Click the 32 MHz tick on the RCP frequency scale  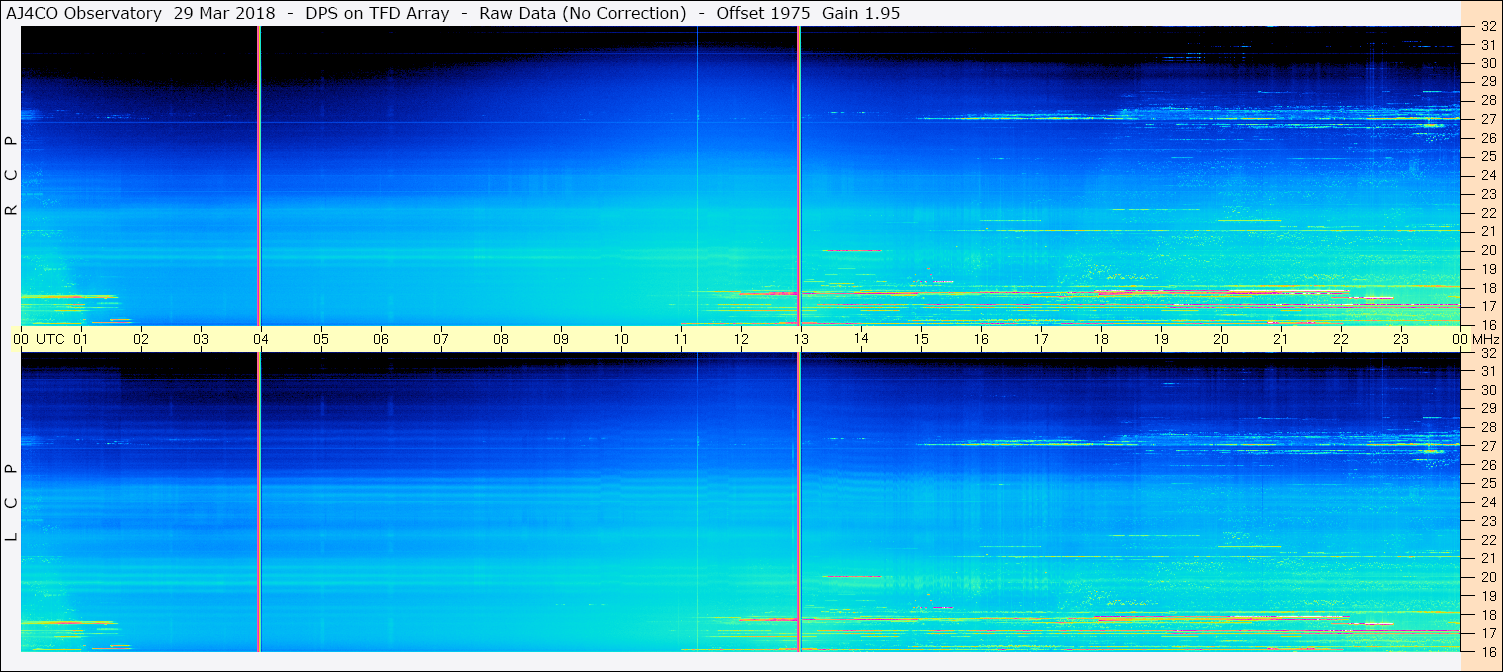click(x=1487, y=27)
